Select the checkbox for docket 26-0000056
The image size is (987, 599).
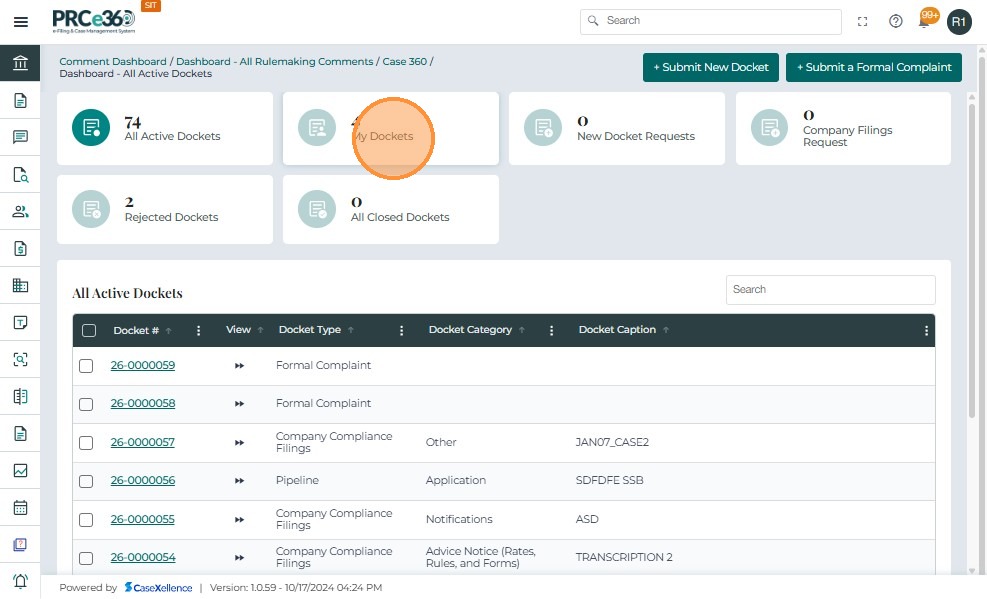(86, 481)
